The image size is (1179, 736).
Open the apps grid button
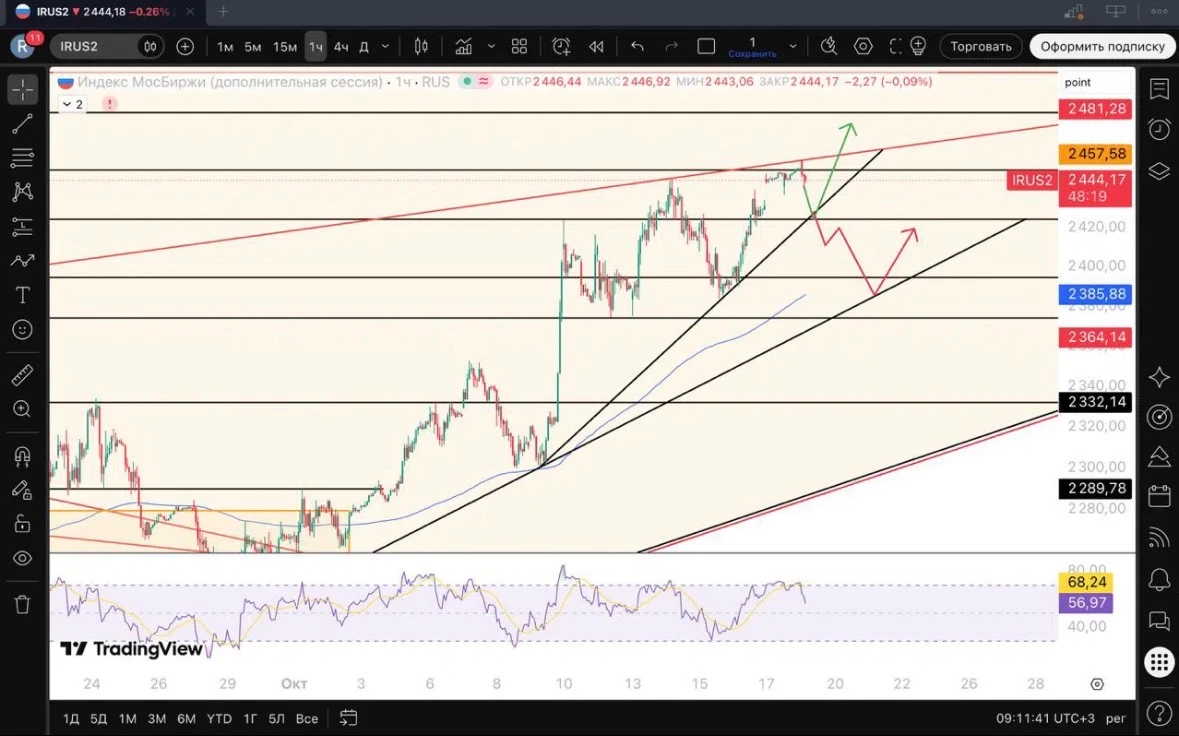tap(1159, 662)
